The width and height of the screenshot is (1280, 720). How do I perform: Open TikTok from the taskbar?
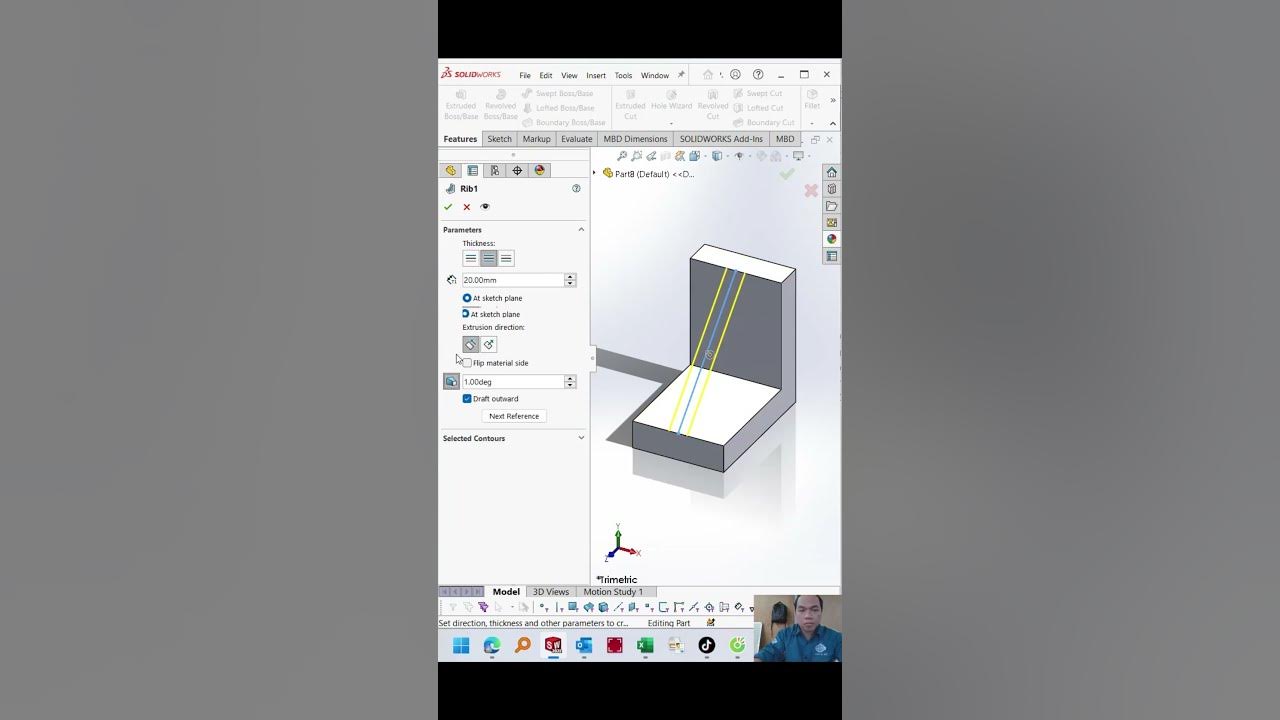(x=707, y=646)
